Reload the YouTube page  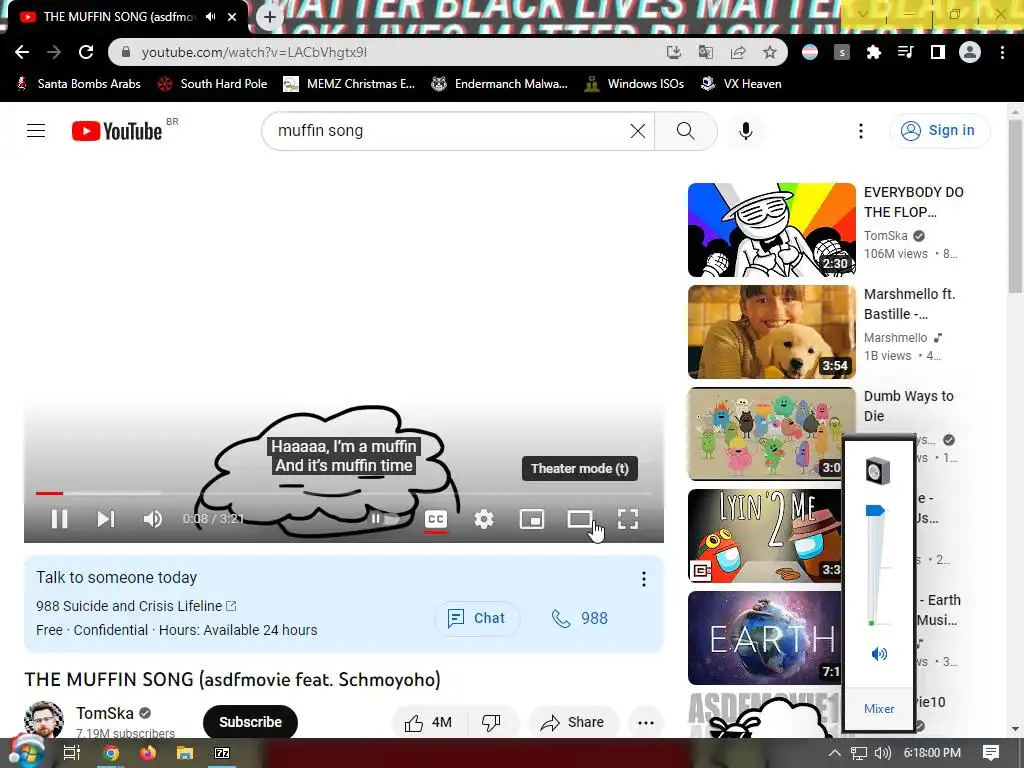86,52
